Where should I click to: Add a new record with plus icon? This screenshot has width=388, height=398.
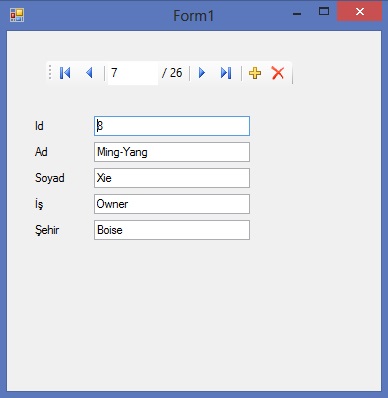coord(255,73)
